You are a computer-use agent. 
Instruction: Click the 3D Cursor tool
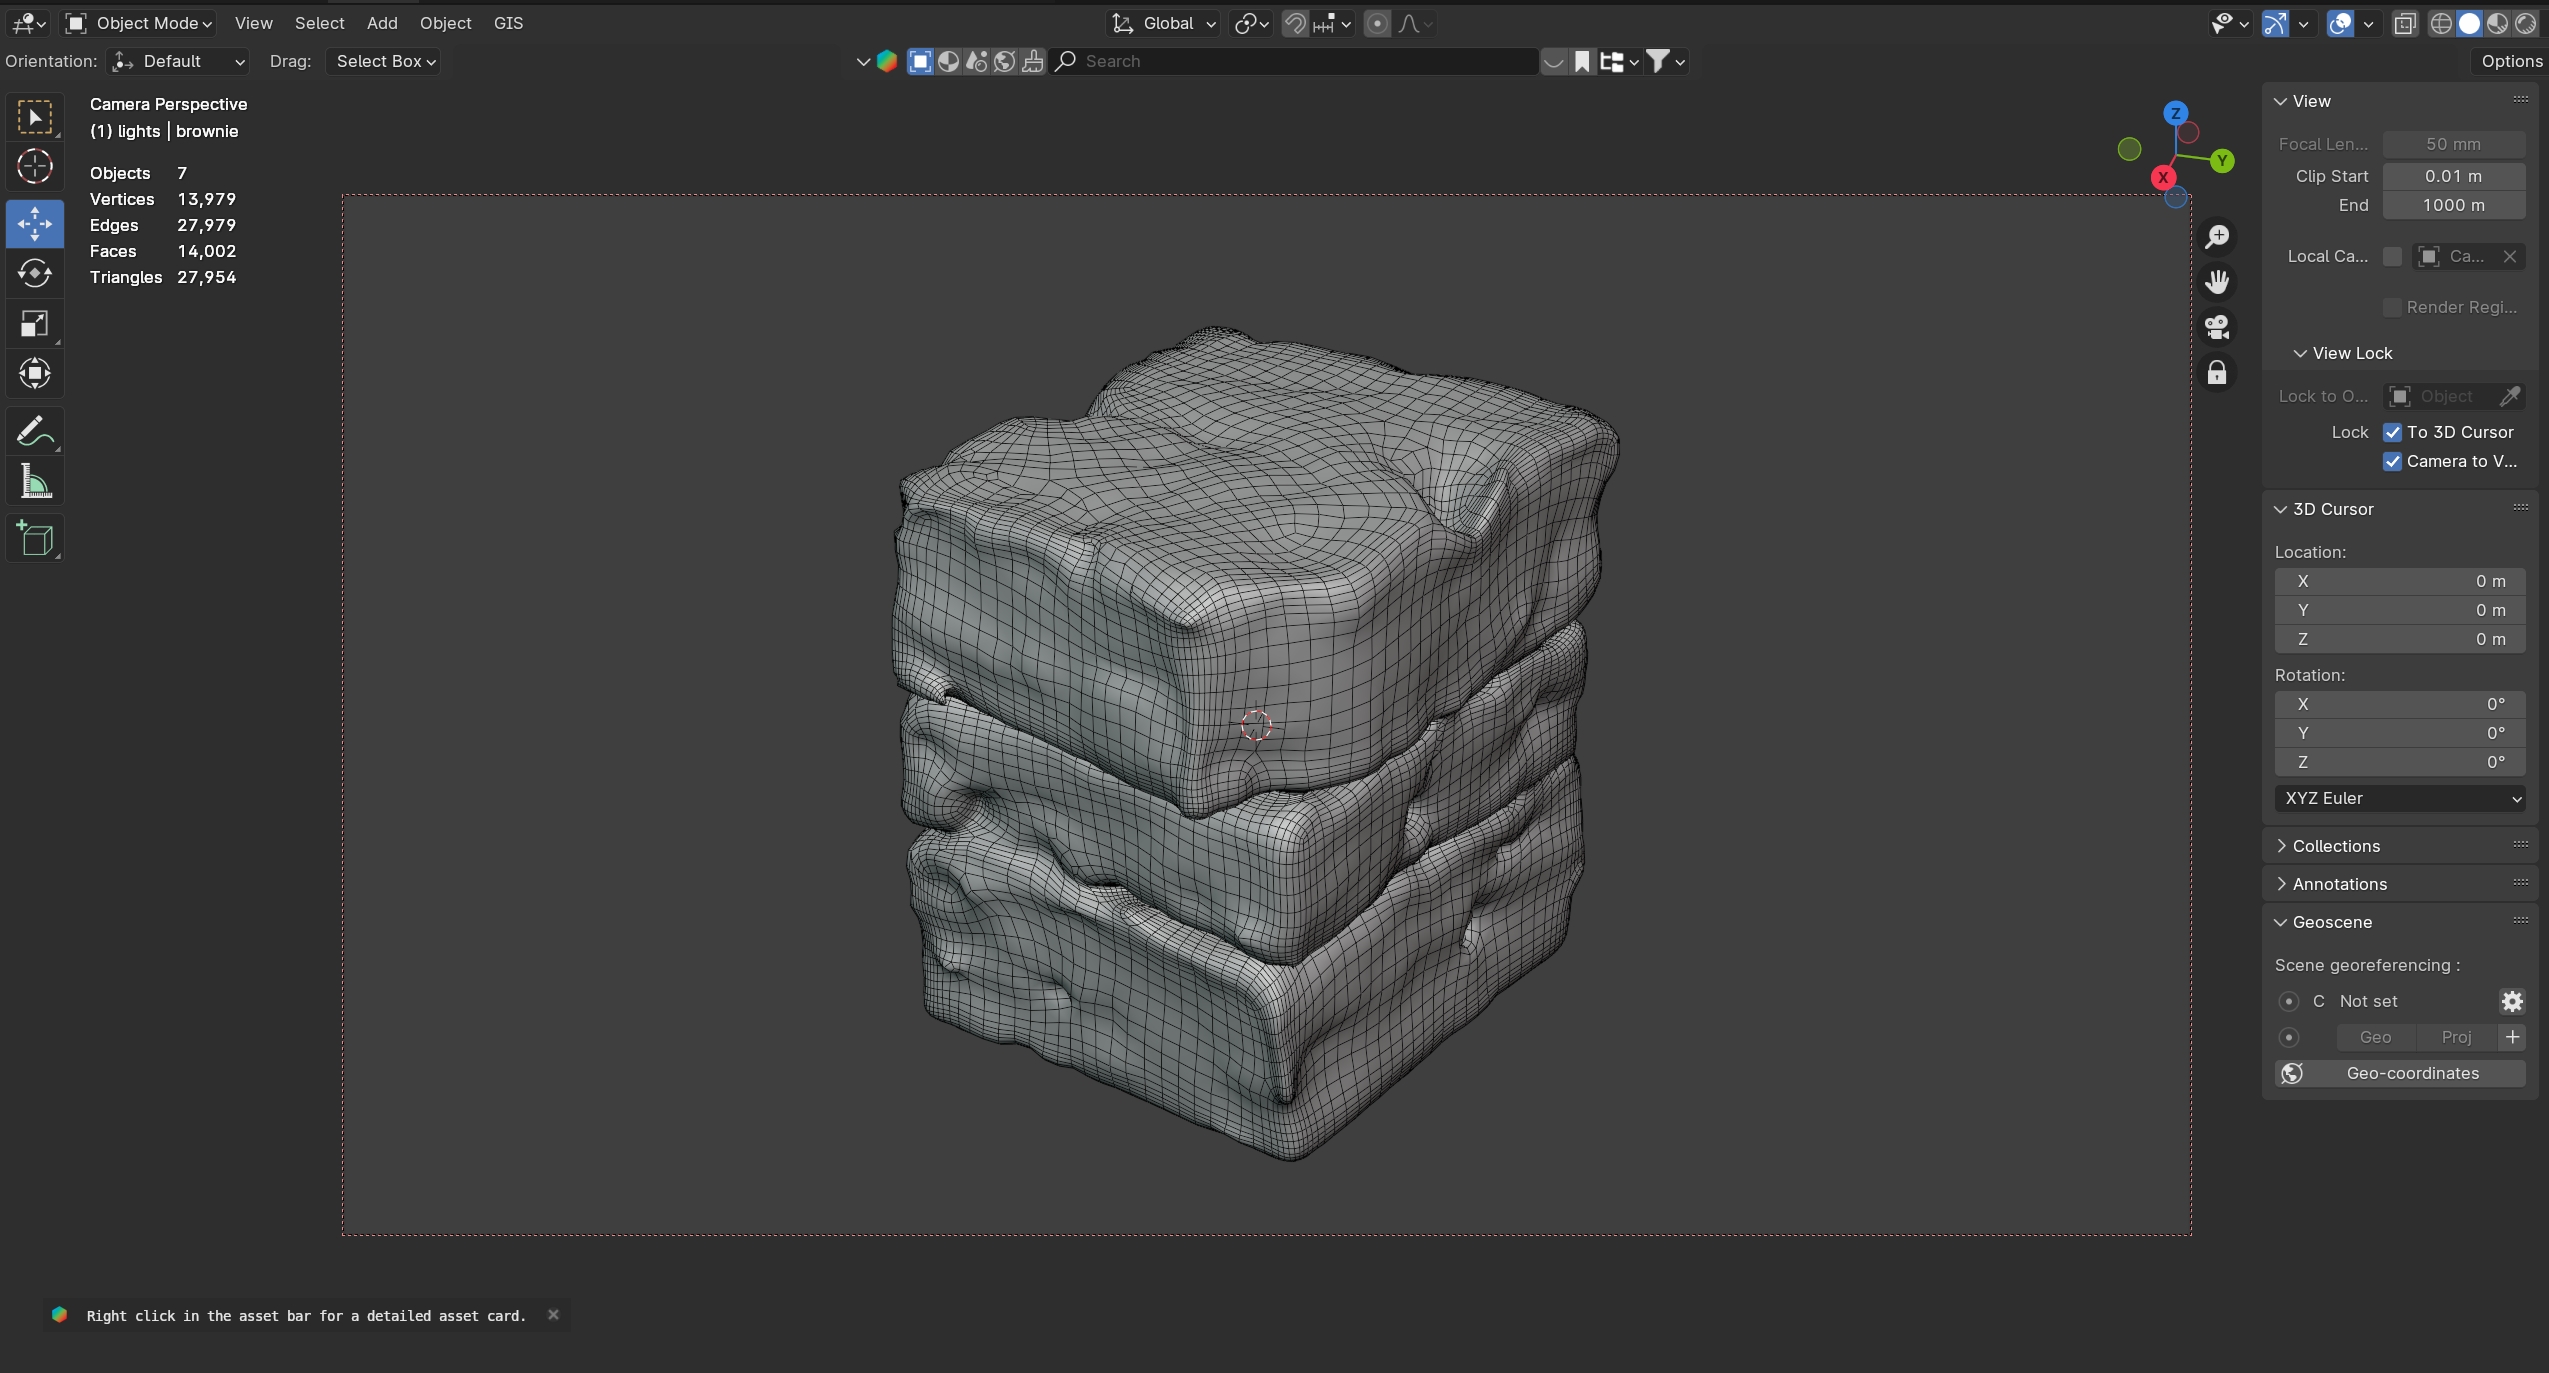(x=35, y=166)
